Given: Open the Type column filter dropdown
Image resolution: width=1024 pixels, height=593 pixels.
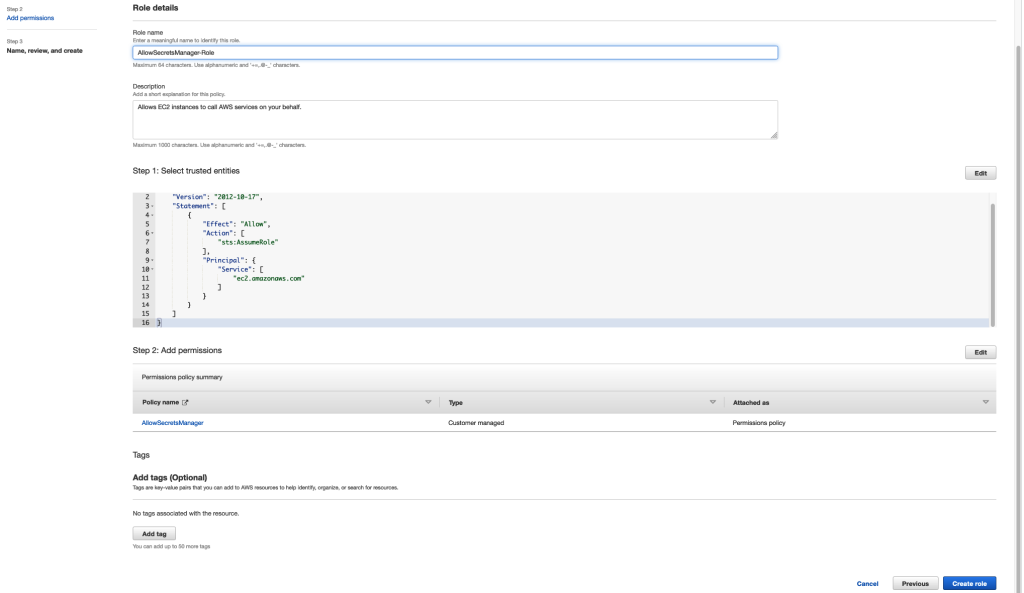Looking at the screenshot, I should [x=712, y=401].
